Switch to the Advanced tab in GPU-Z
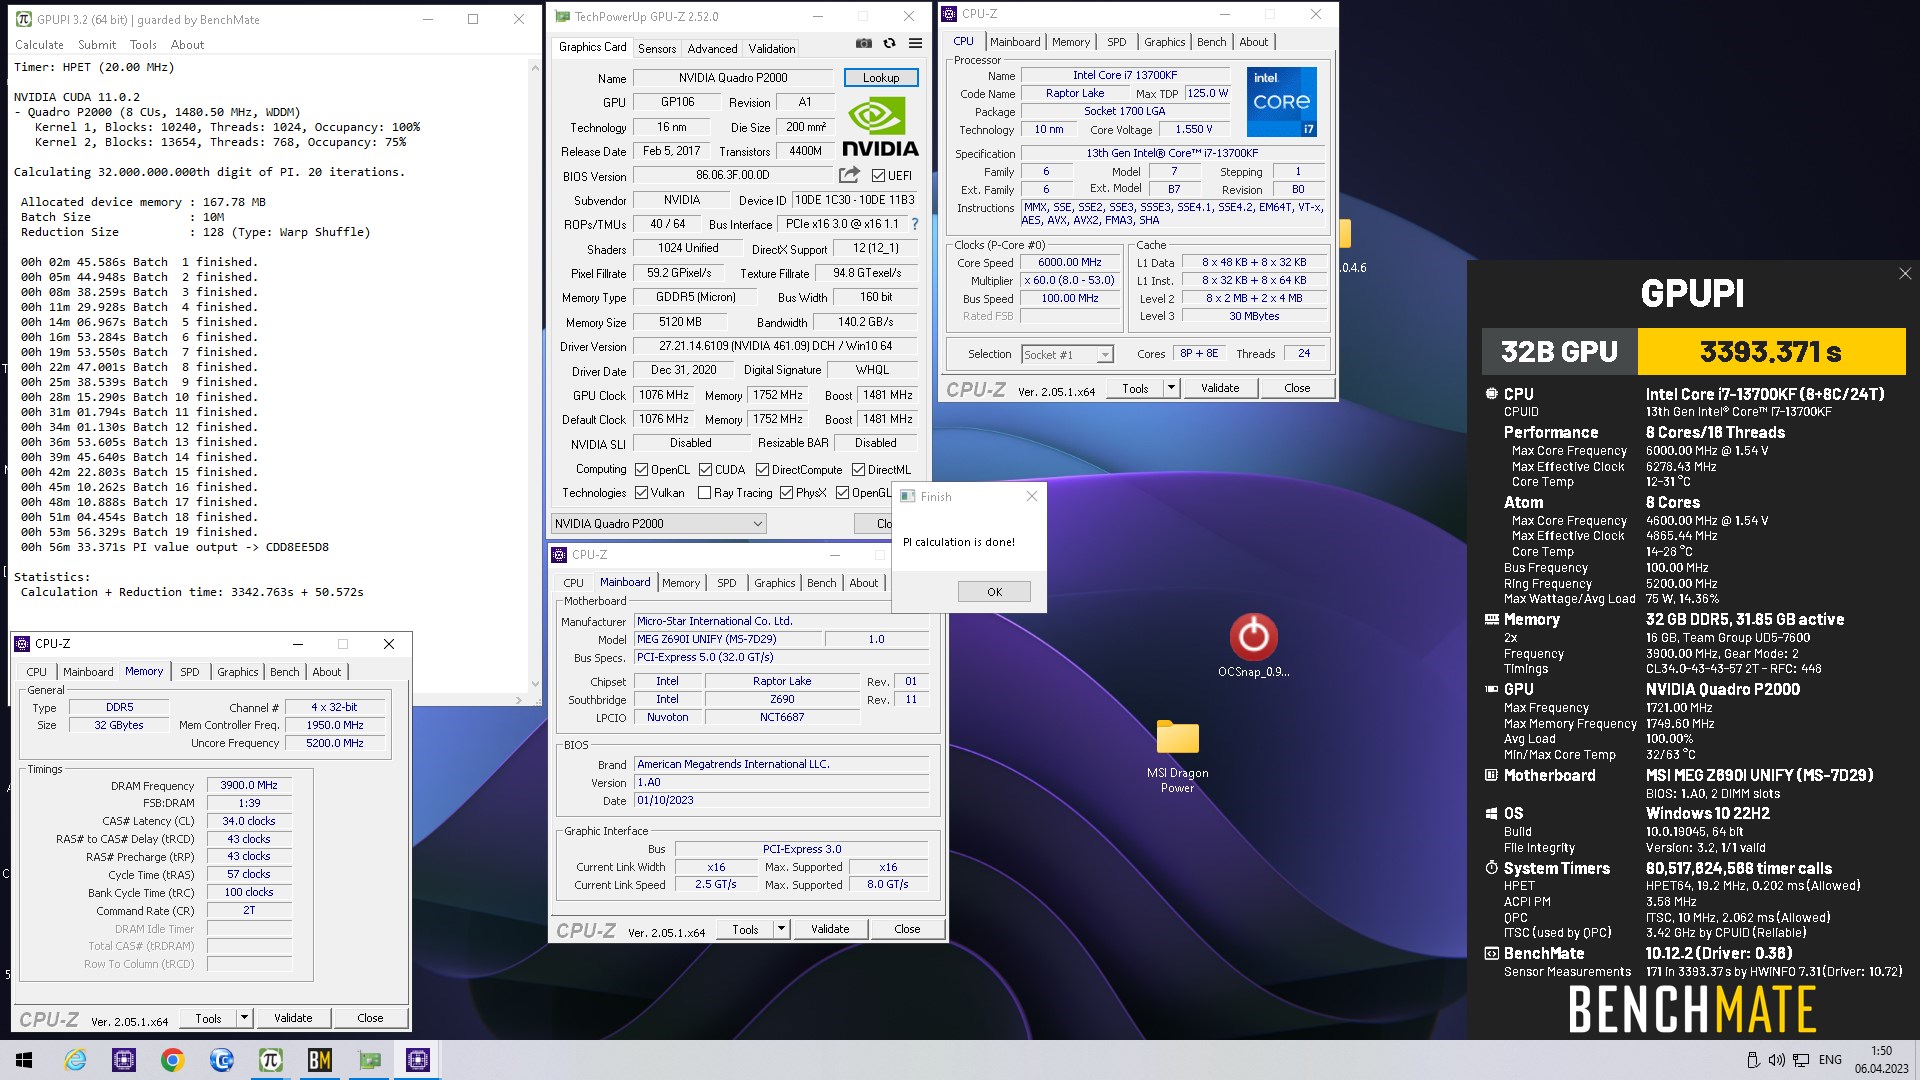 (x=712, y=48)
